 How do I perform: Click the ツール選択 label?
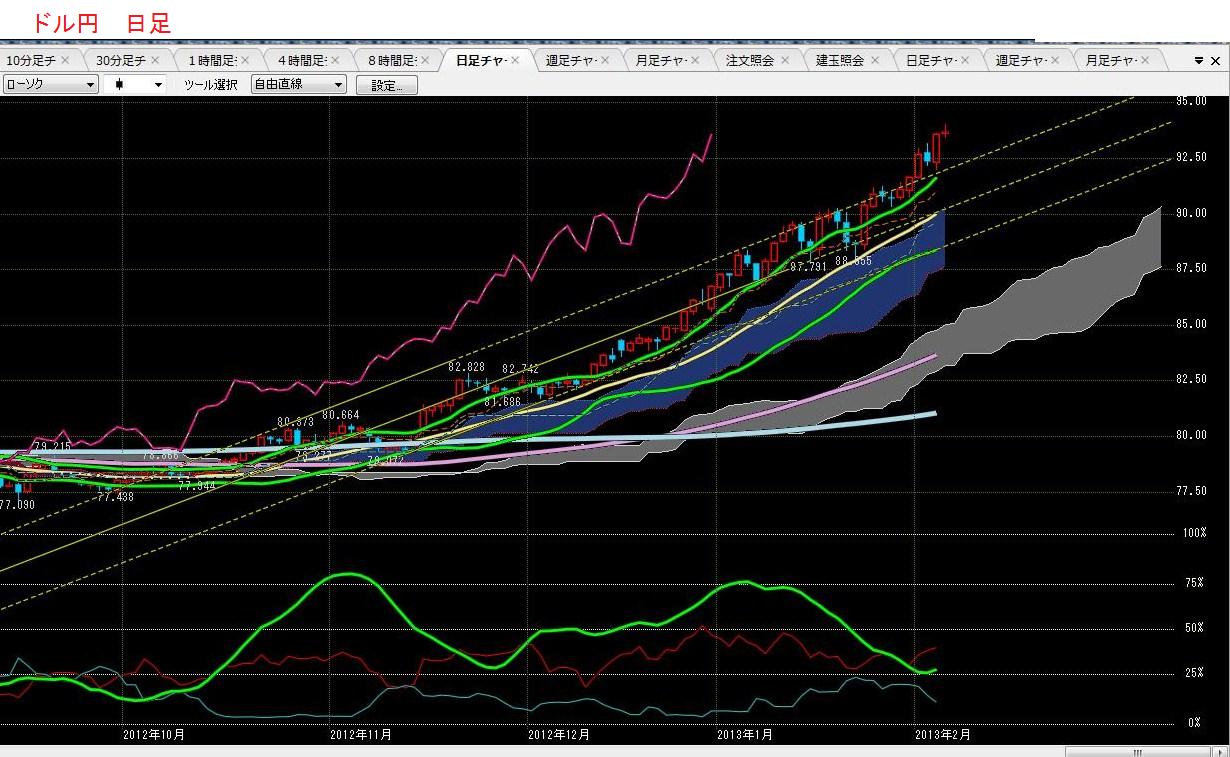click(211, 85)
